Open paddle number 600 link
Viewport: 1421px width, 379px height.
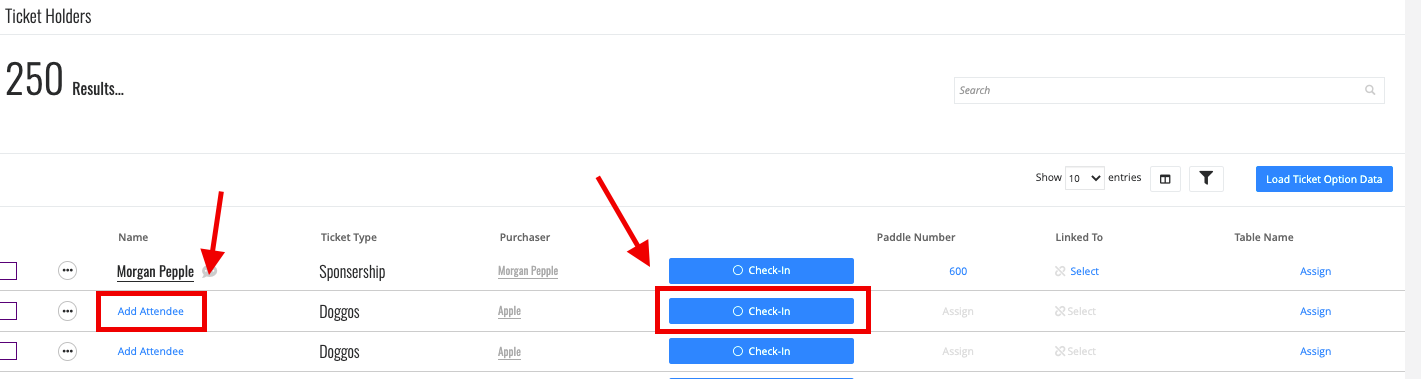click(x=958, y=271)
